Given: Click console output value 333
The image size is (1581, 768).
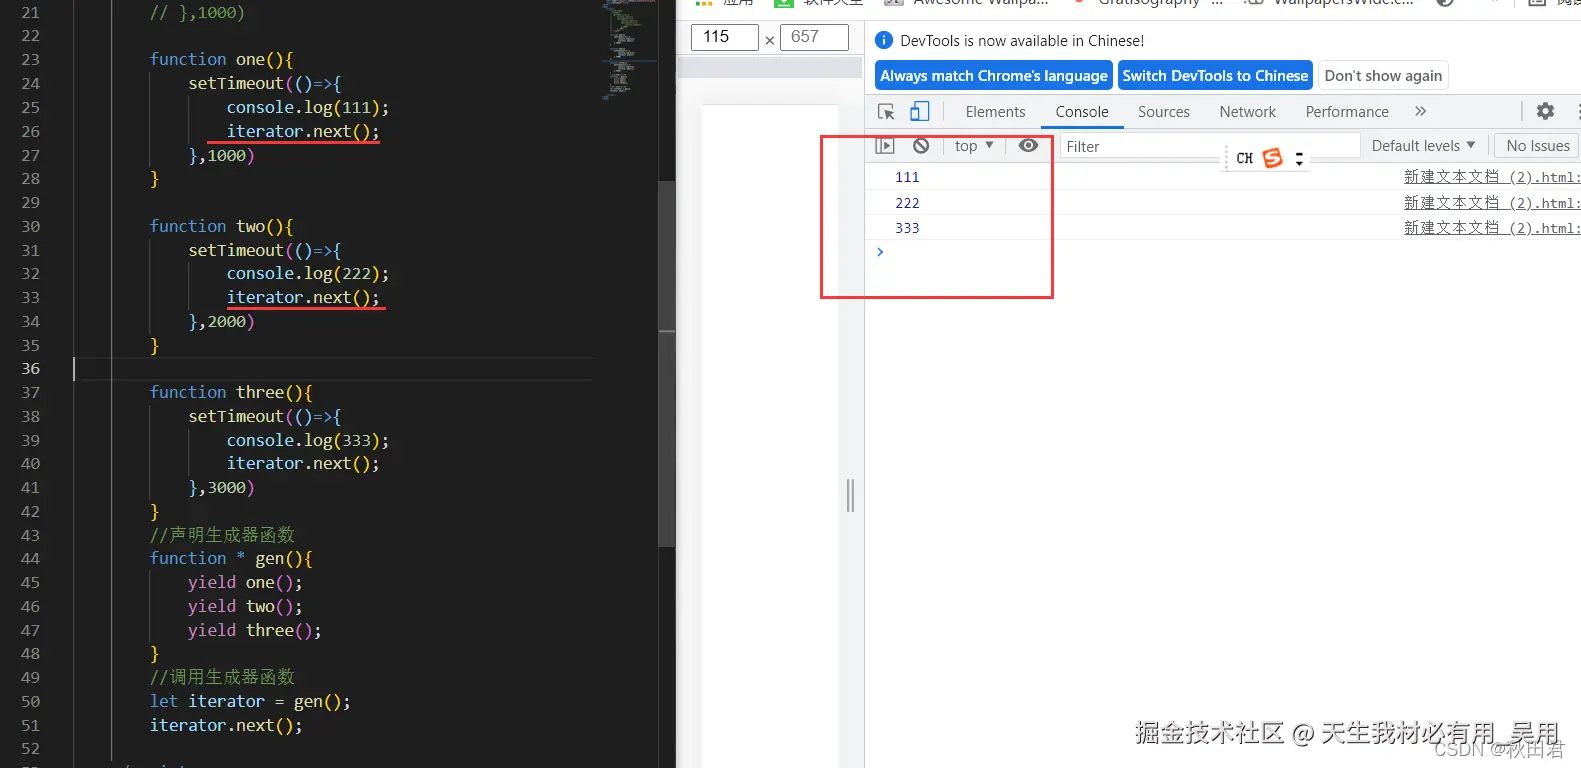Looking at the screenshot, I should coord(907,228).
